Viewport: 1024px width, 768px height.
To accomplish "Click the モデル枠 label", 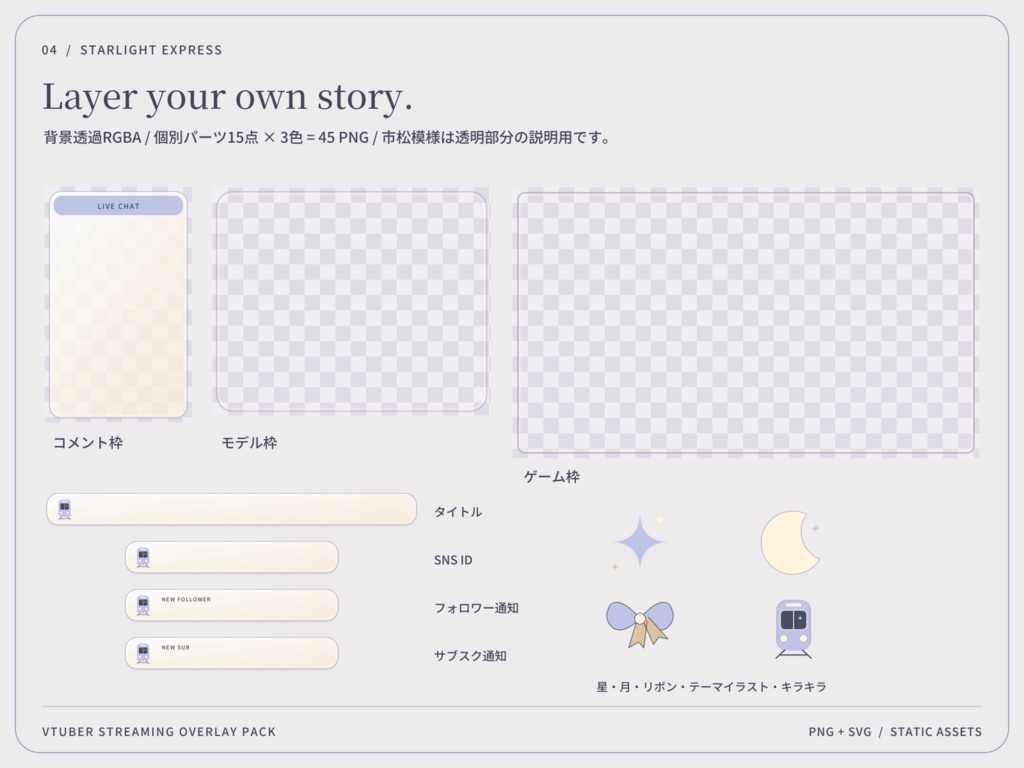I will 249,443.
